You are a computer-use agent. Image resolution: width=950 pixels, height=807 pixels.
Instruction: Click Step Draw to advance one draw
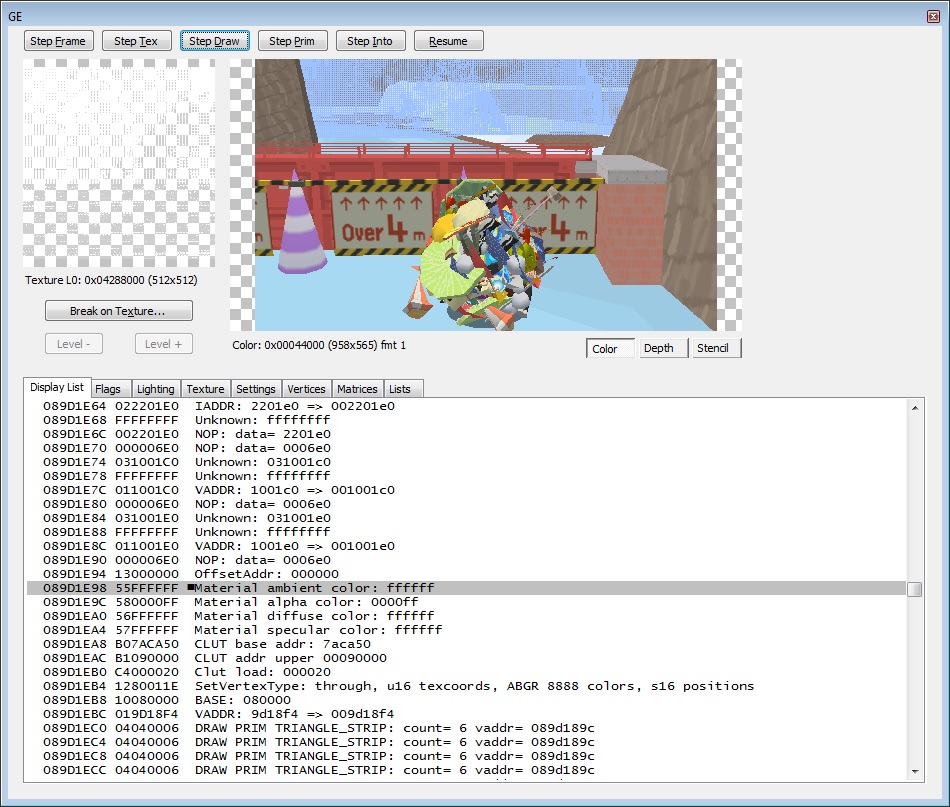[x=214, y=41]
